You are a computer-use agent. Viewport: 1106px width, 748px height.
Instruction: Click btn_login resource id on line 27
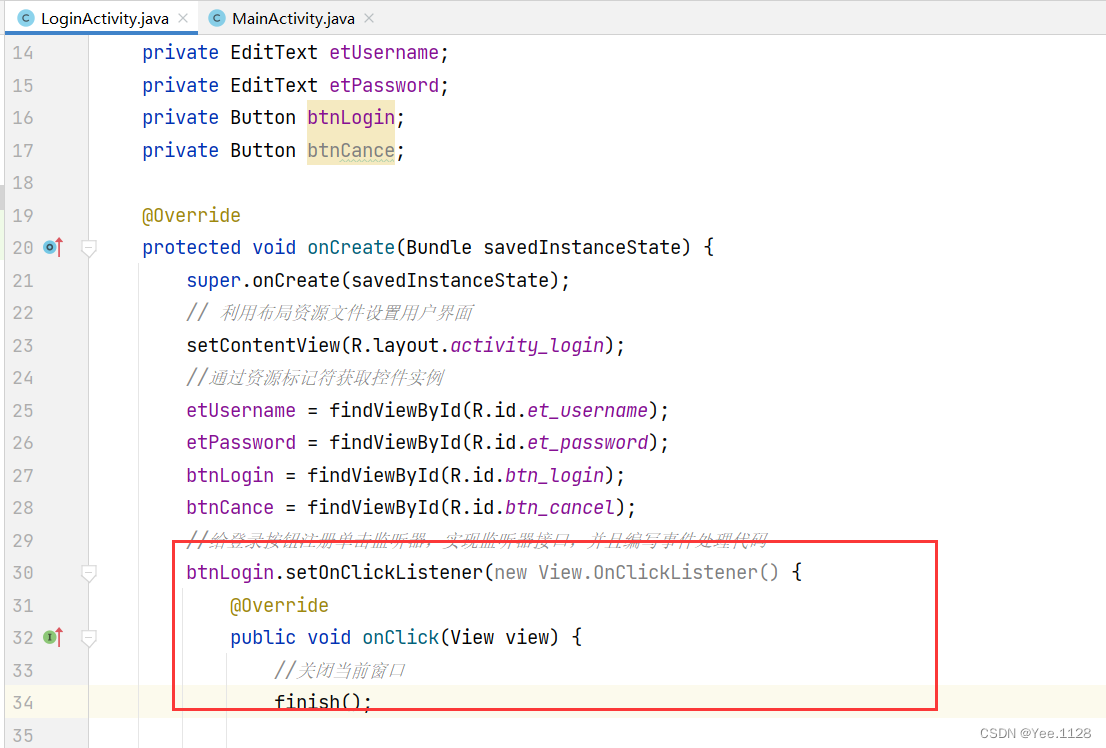click(x=554, y=475)
